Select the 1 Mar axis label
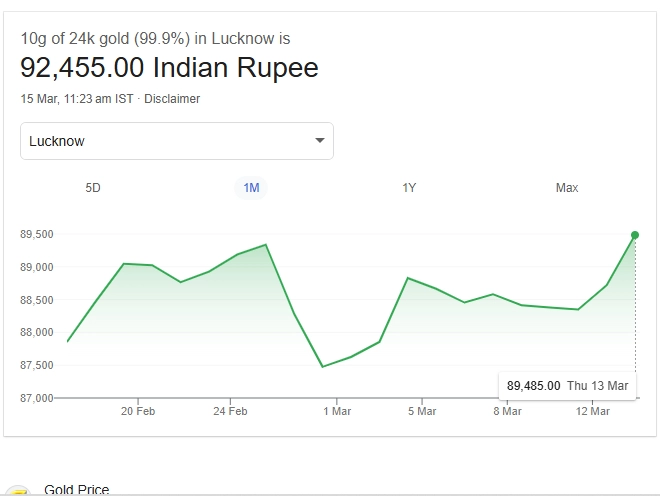The height and width of the screenshot is (496, 660). pyautogui.click(x=337, y=411)
